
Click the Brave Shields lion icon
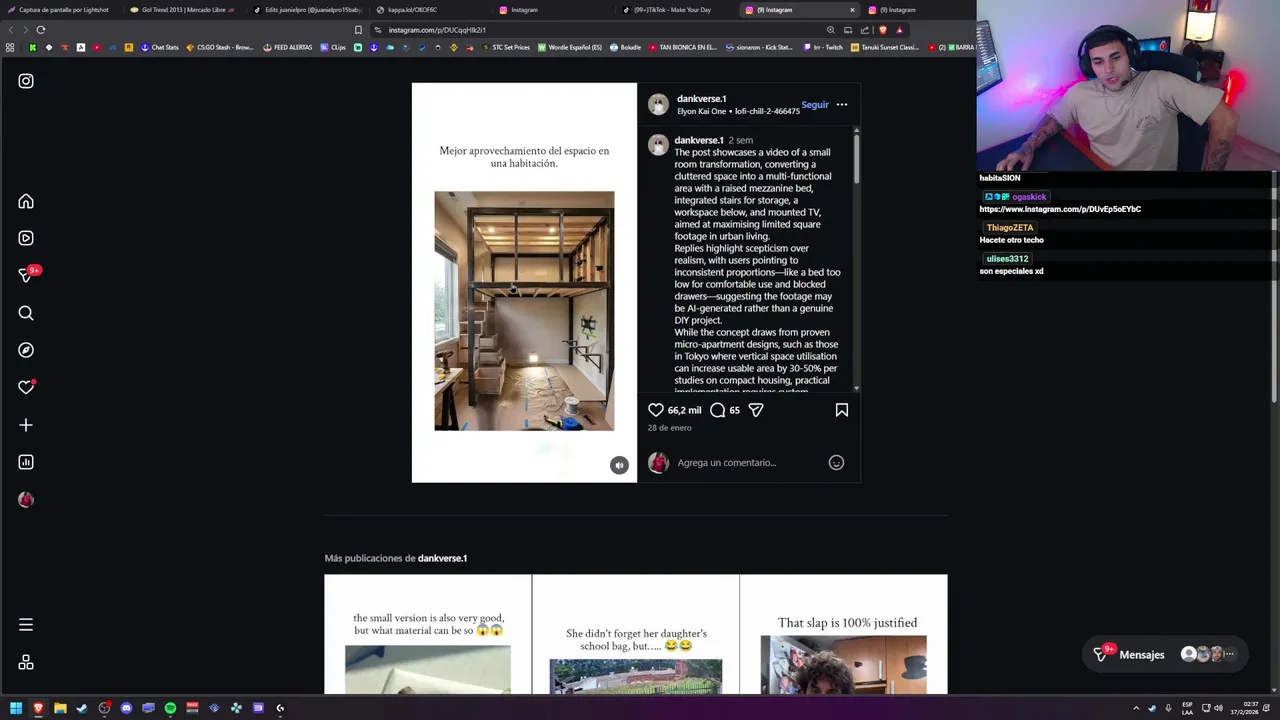[x=883, y=30]
